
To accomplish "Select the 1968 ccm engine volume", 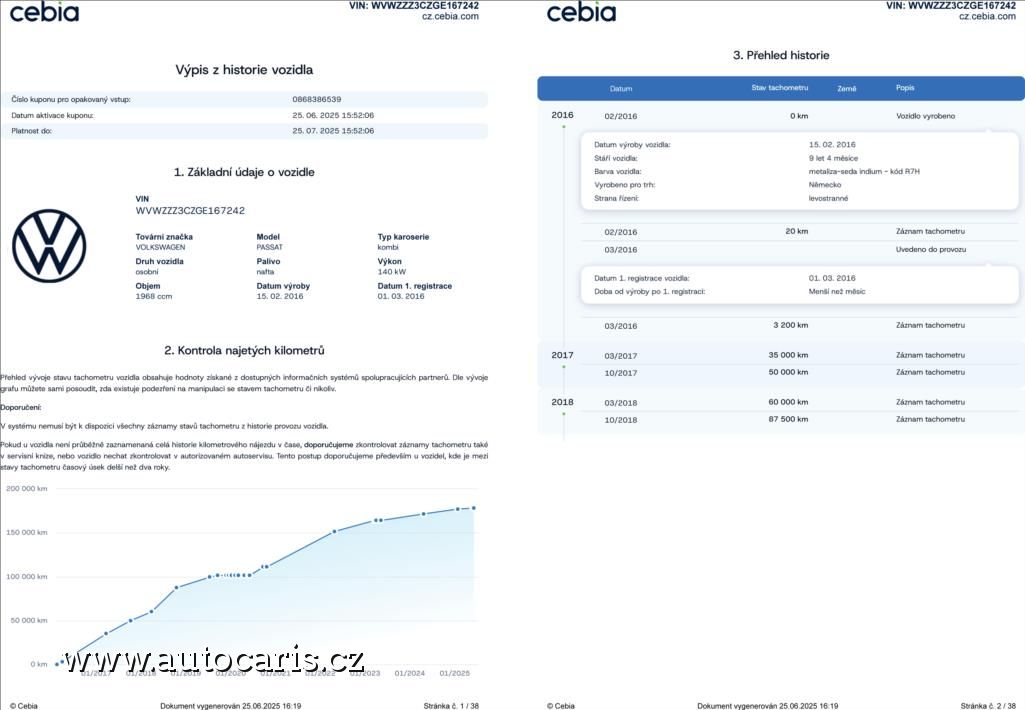I will (154, 296).
